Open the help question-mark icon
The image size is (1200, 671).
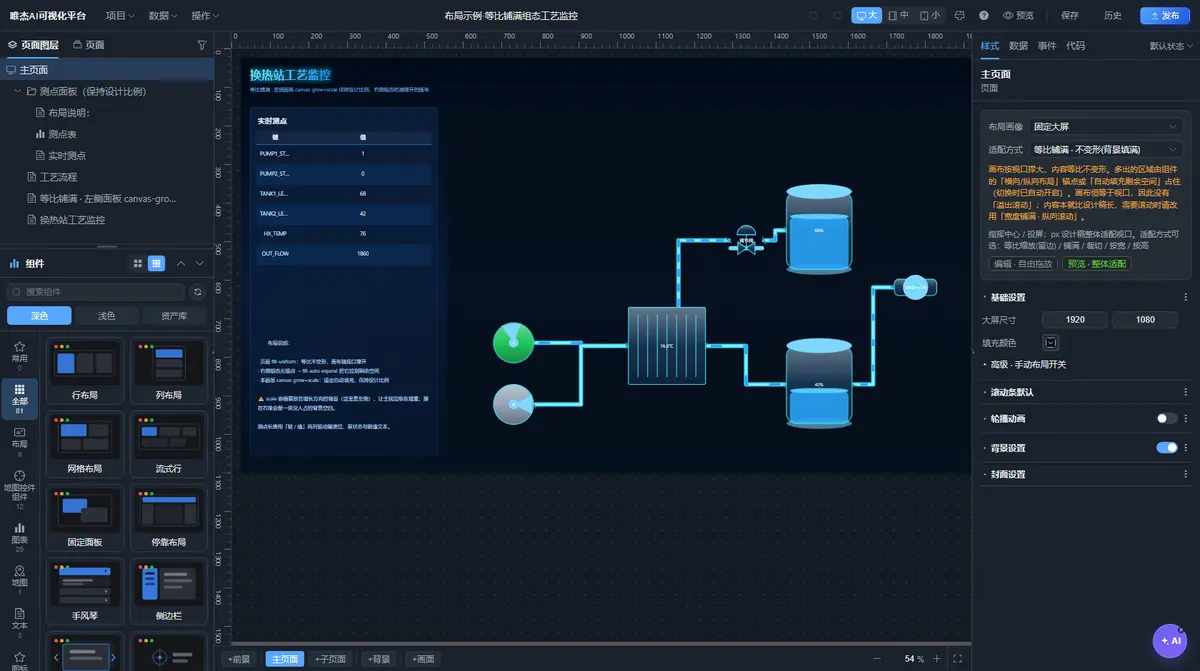point(984,16)
